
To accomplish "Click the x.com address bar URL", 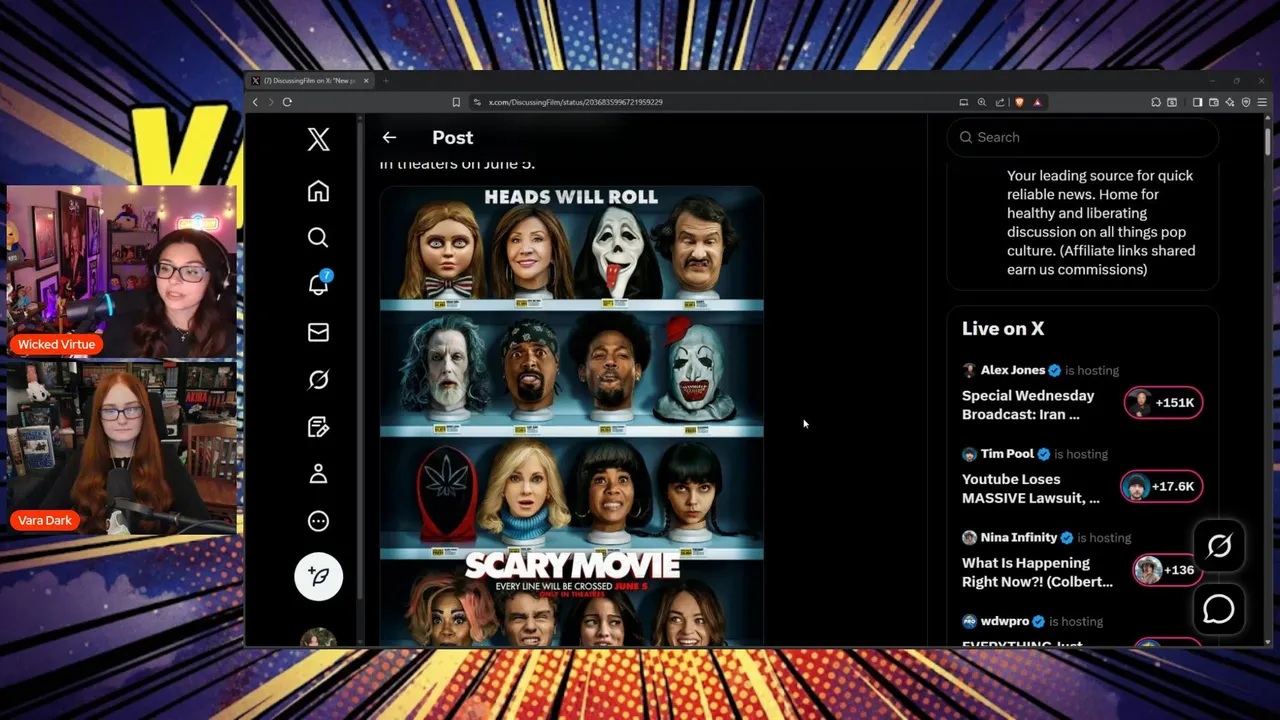I will tap(575, 102).
